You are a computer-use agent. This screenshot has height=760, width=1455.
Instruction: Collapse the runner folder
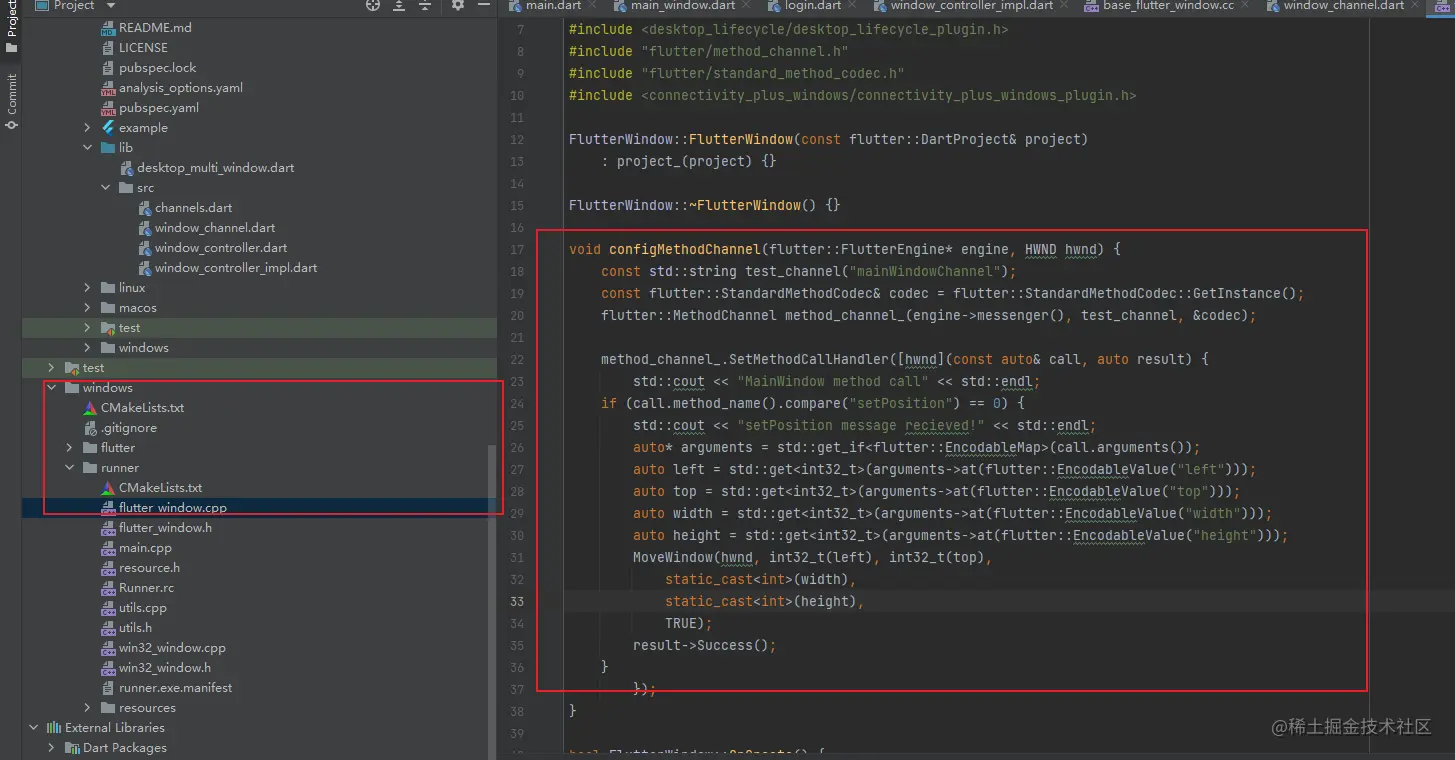(69, 468)
